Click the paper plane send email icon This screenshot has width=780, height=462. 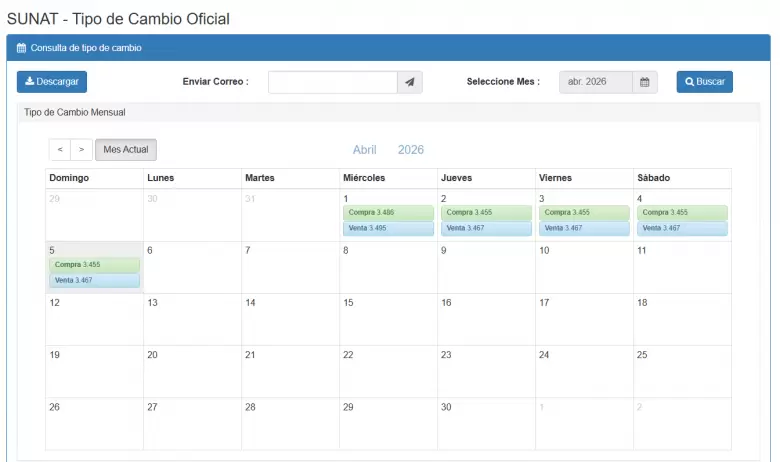(410, 82)
